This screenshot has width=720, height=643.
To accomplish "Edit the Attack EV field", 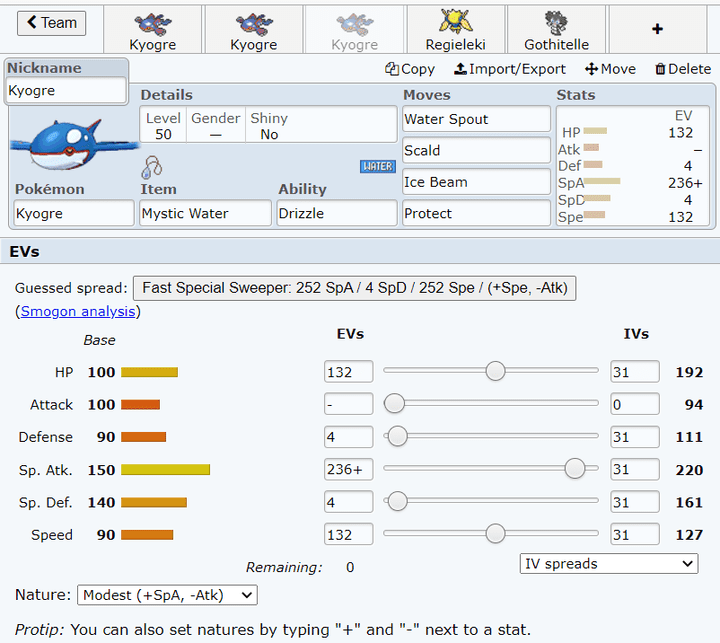I will tap(349, 404).
